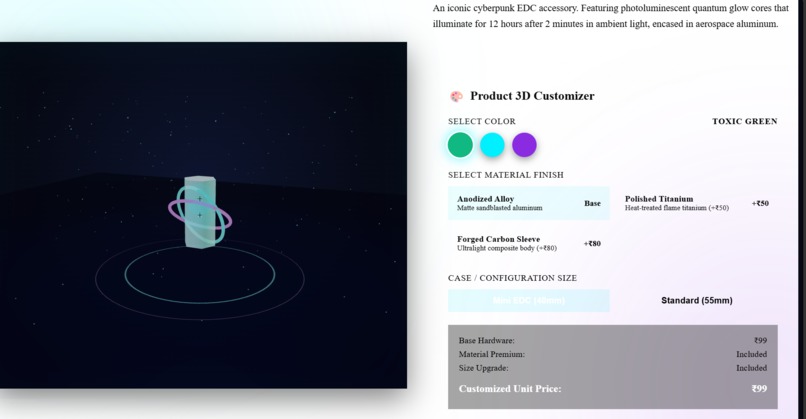Click the Size Upgrade label

(x=483, y=368)
